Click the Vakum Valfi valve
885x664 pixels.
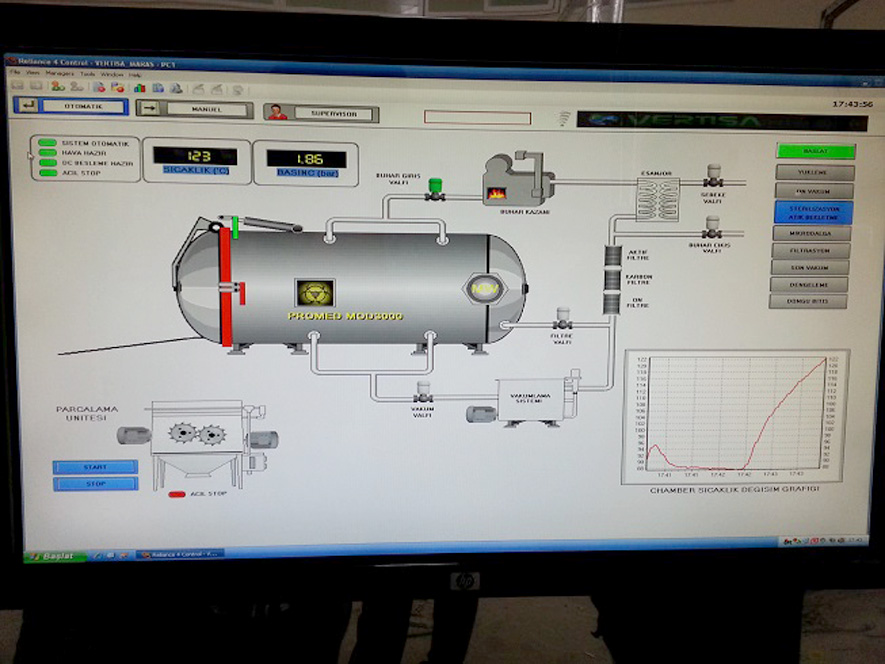[x=423, y=392]
